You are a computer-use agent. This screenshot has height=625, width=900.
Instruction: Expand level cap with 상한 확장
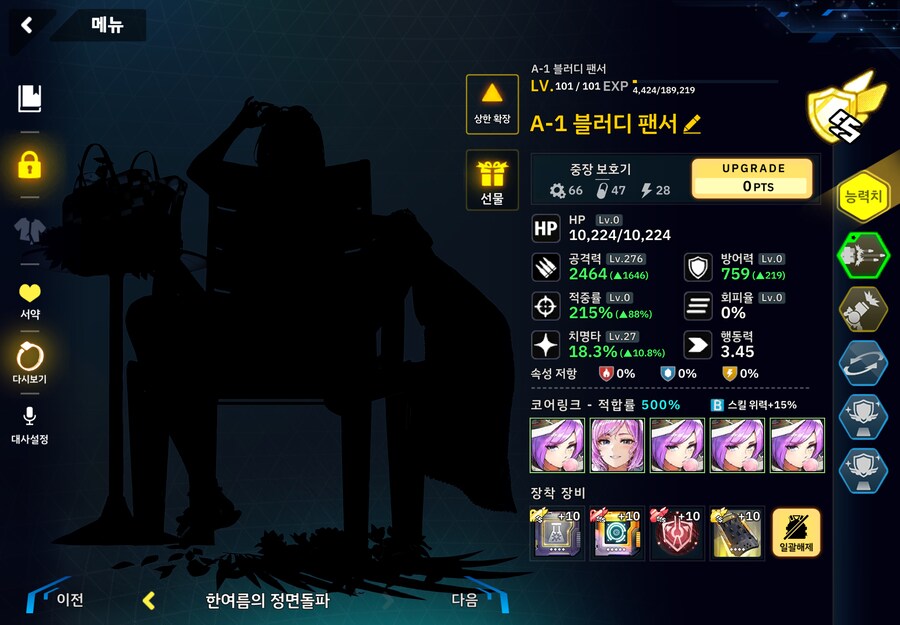coord(492,104)
